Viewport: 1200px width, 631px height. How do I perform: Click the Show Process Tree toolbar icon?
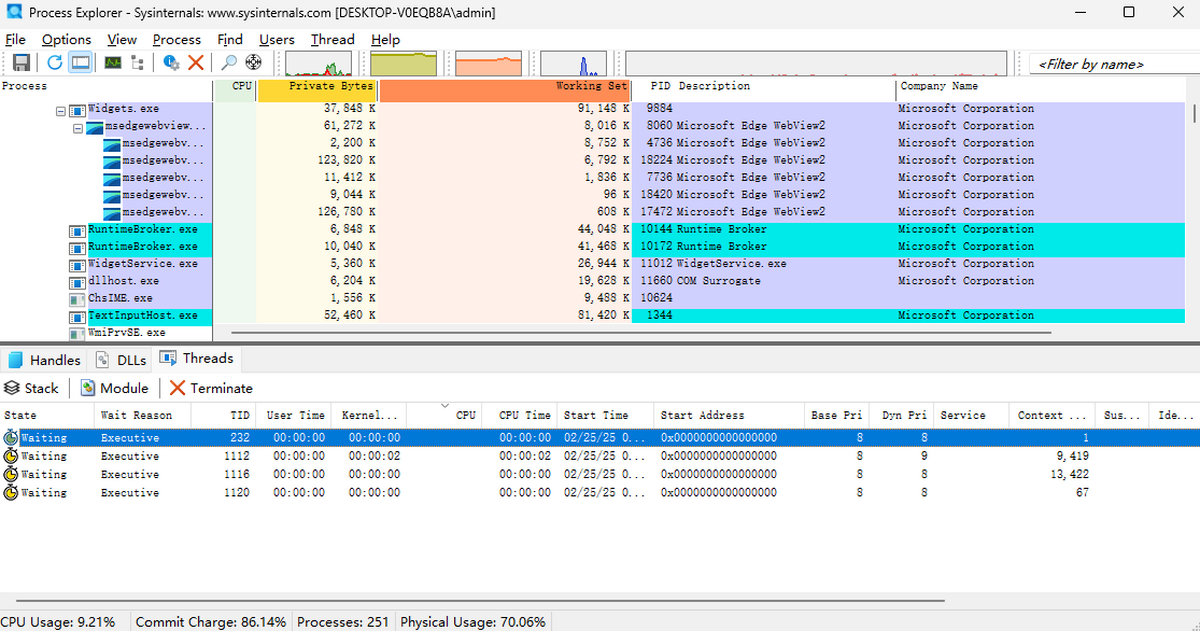[x=137, y=62]
